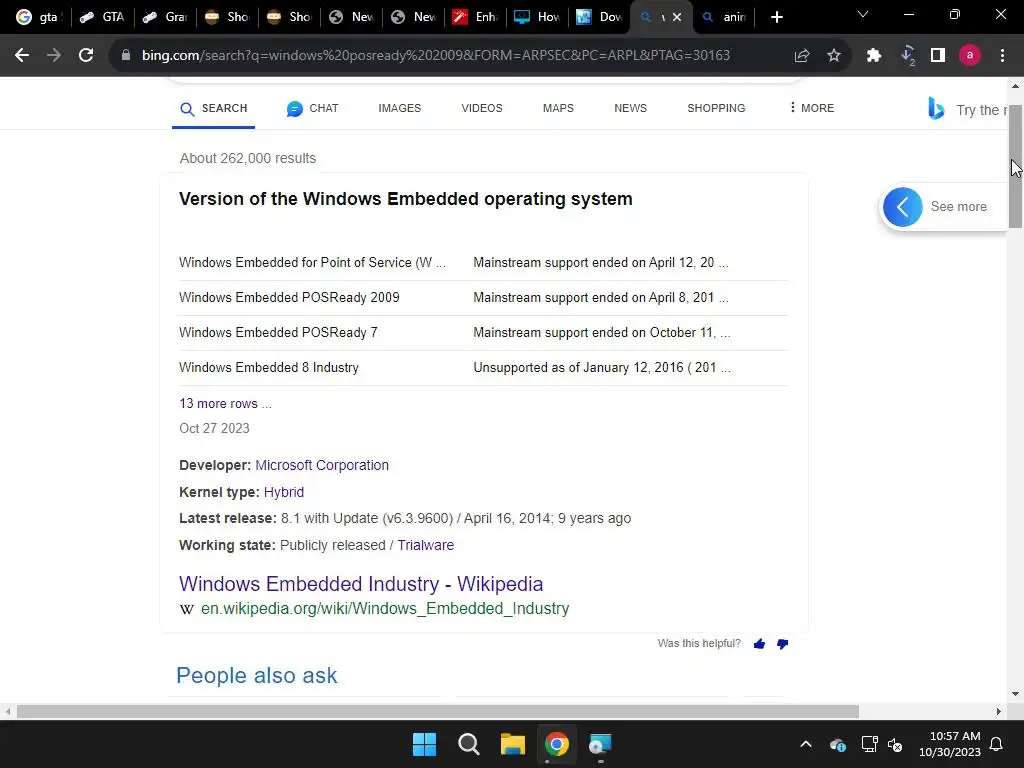
Task: Switch to the 'Gra' tab
Action: click(x=166, y=17)
